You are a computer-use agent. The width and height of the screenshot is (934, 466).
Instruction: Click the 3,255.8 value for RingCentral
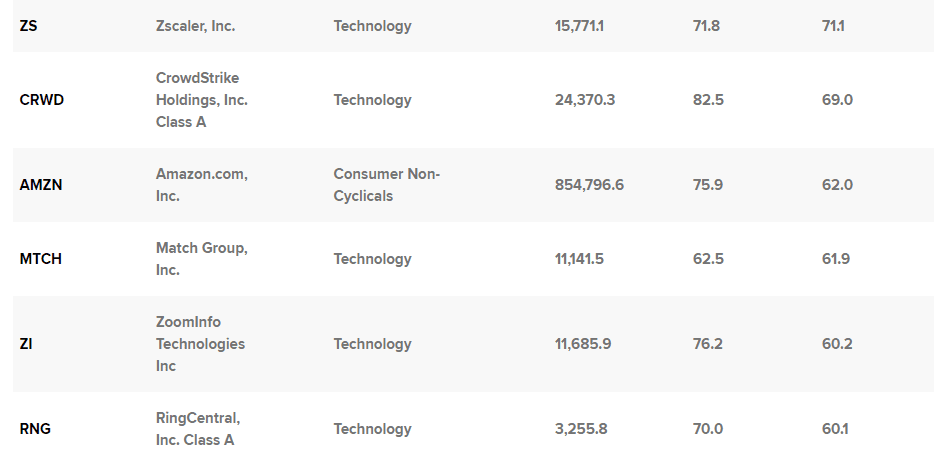pyautogui.click(x=581, y=429)
